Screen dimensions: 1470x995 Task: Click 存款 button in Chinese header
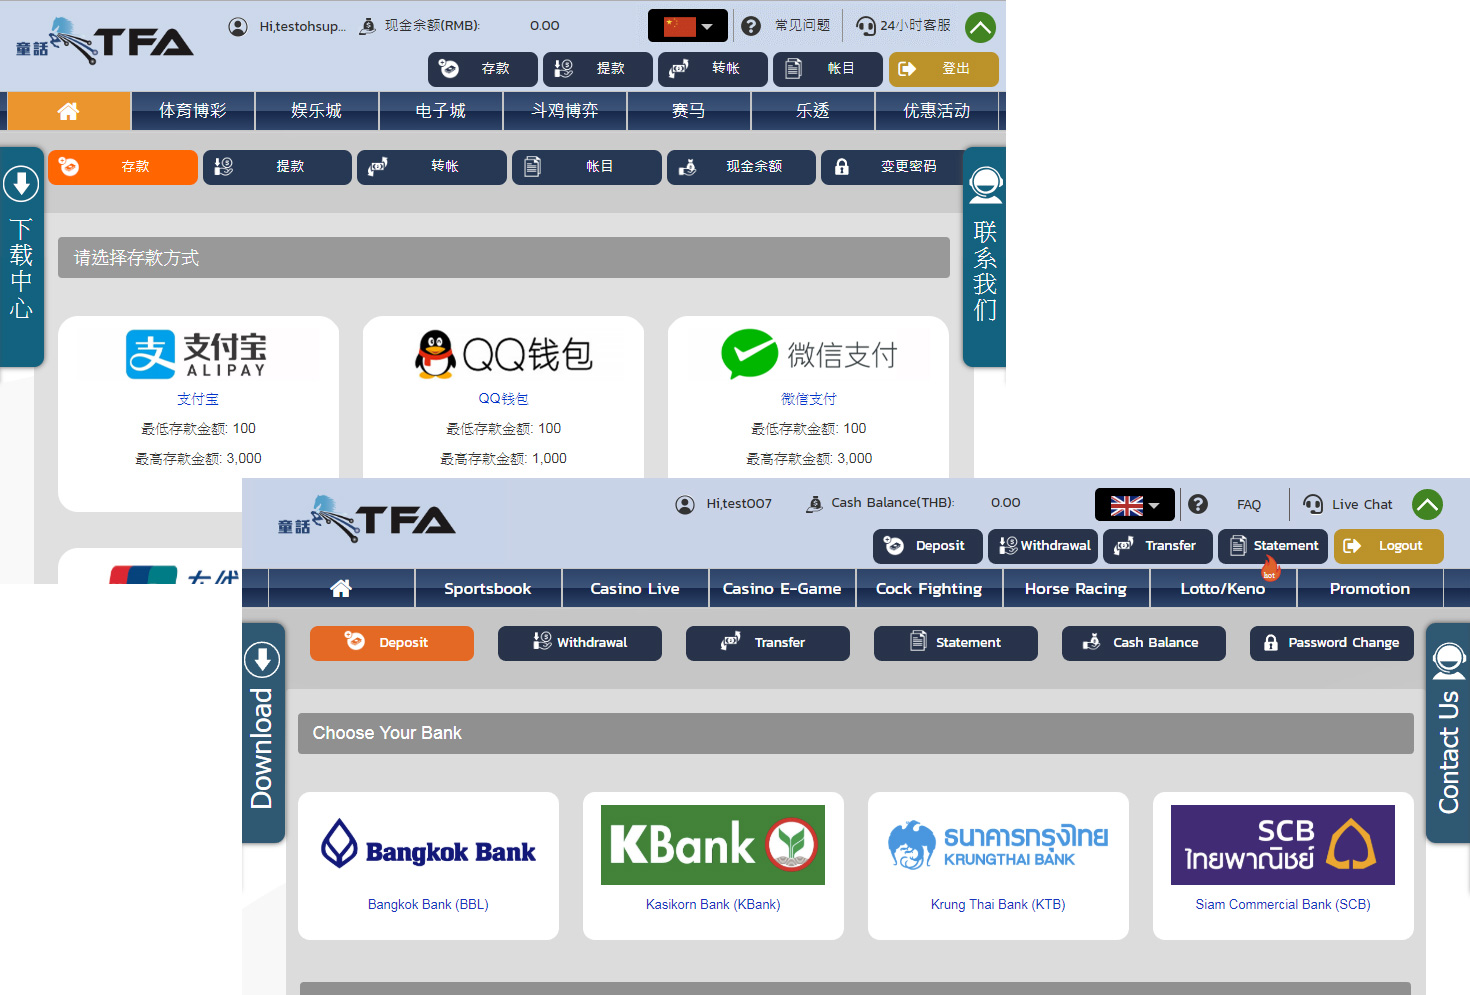[483, 69]
